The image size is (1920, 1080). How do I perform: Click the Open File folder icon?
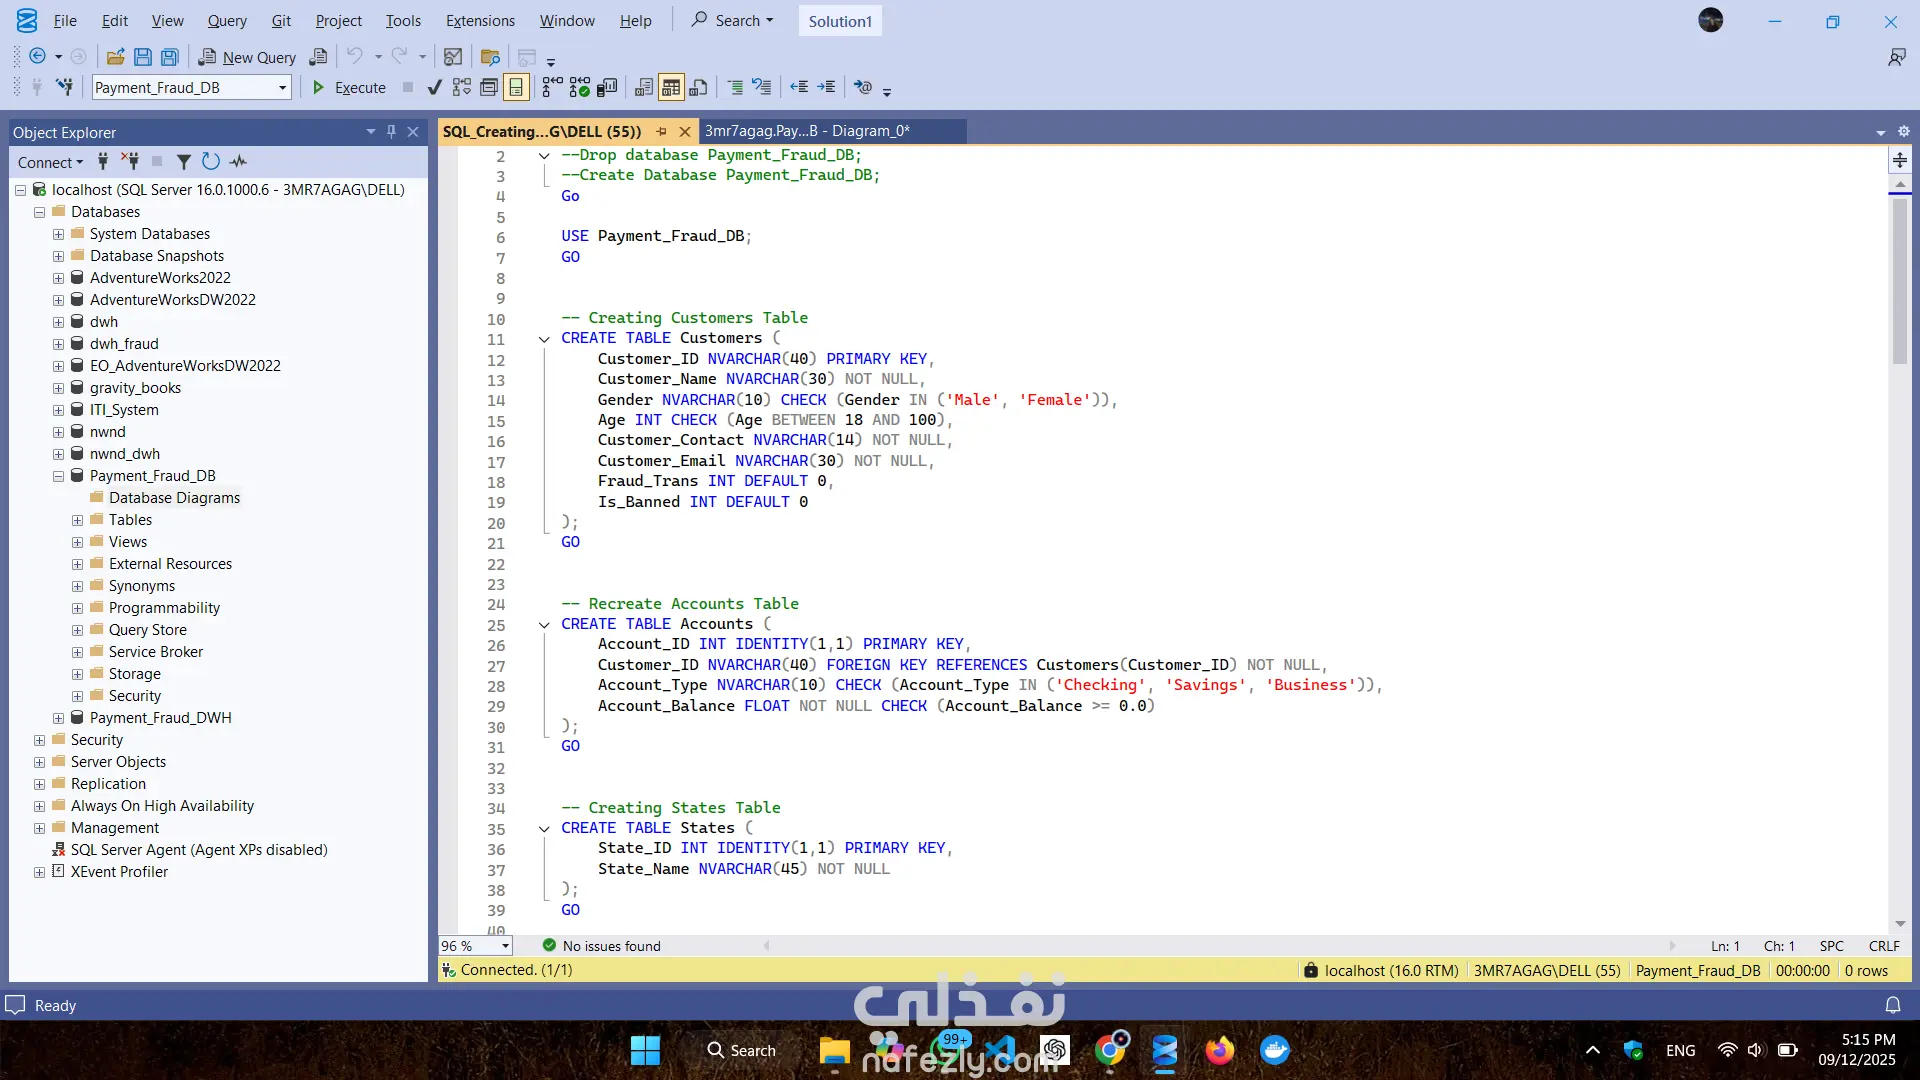coord(116,57)
